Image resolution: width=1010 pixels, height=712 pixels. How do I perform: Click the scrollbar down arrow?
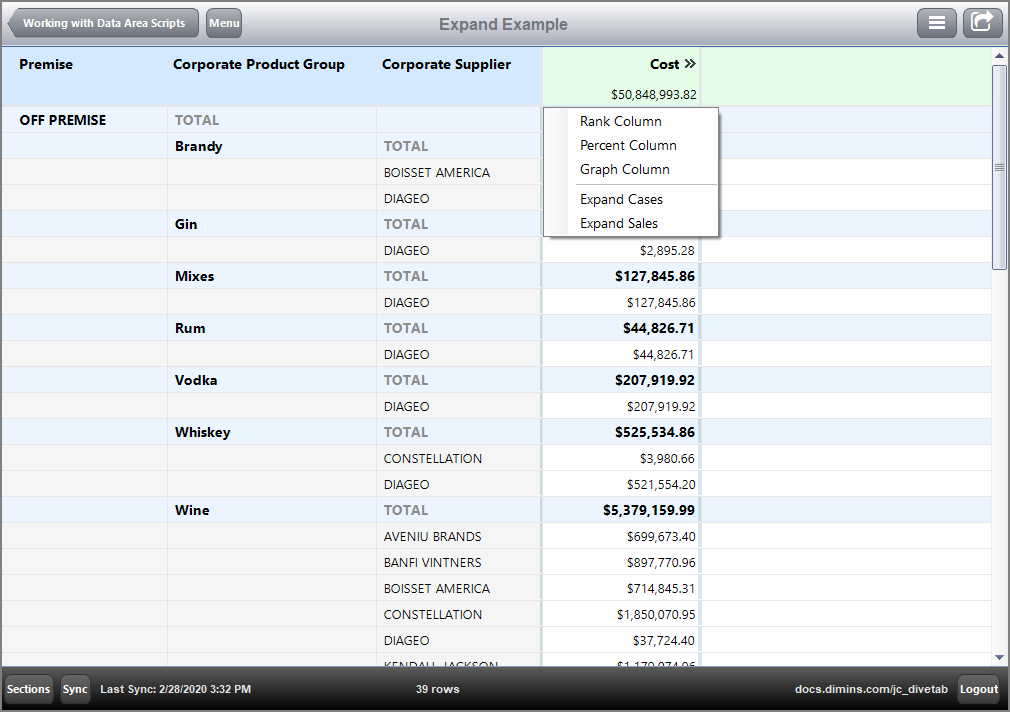(999, 658)
